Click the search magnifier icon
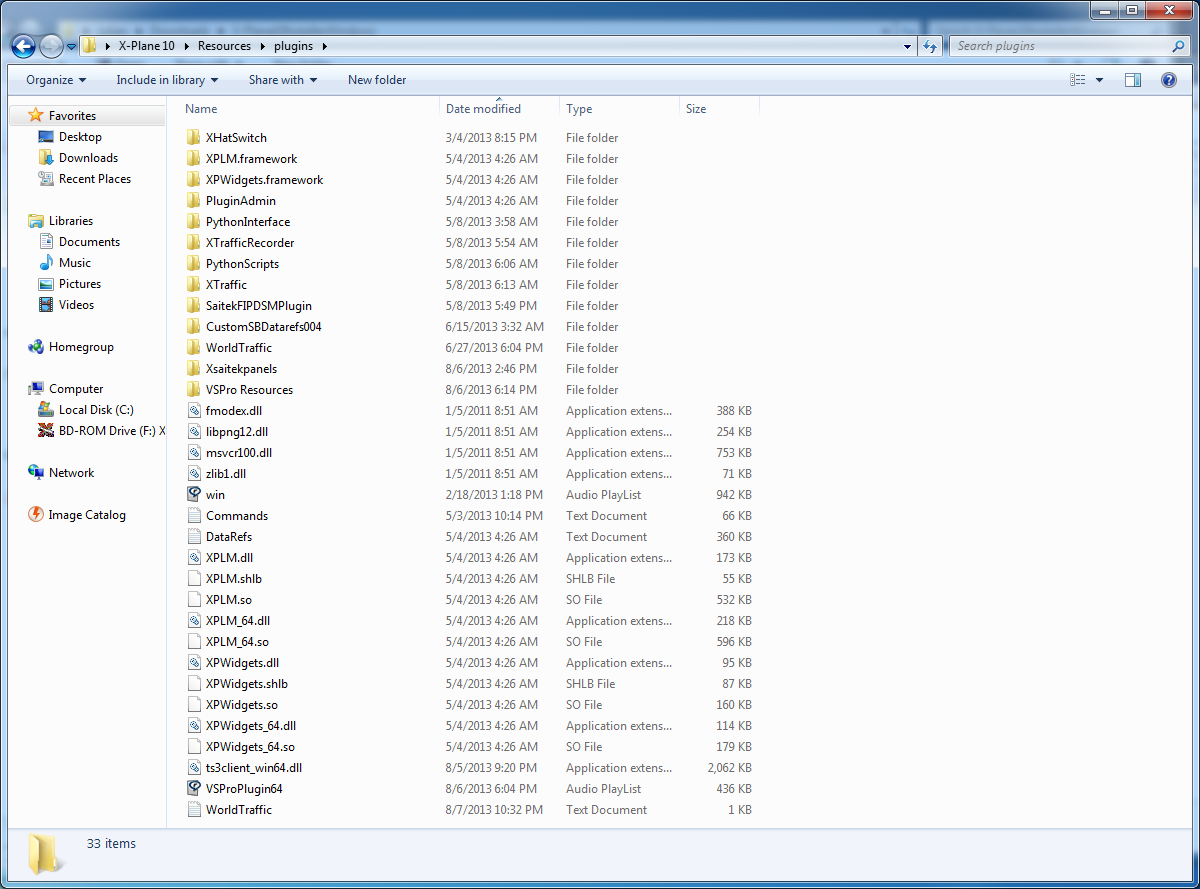 point(1178,46)
